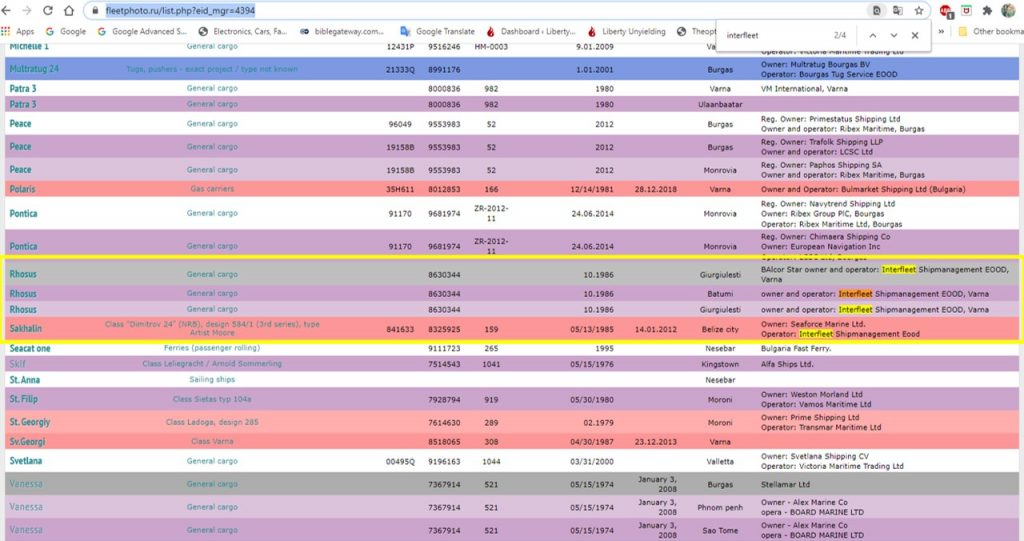
Task: Open the red extension icon with badge
Action: point(946,10)
